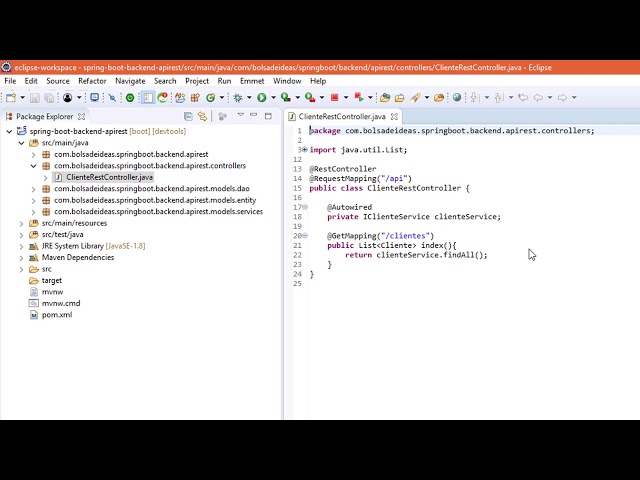The image size is (640, 480).
Task: Open the Search flashlight dropdown arrow
Action: pos(427,98)
